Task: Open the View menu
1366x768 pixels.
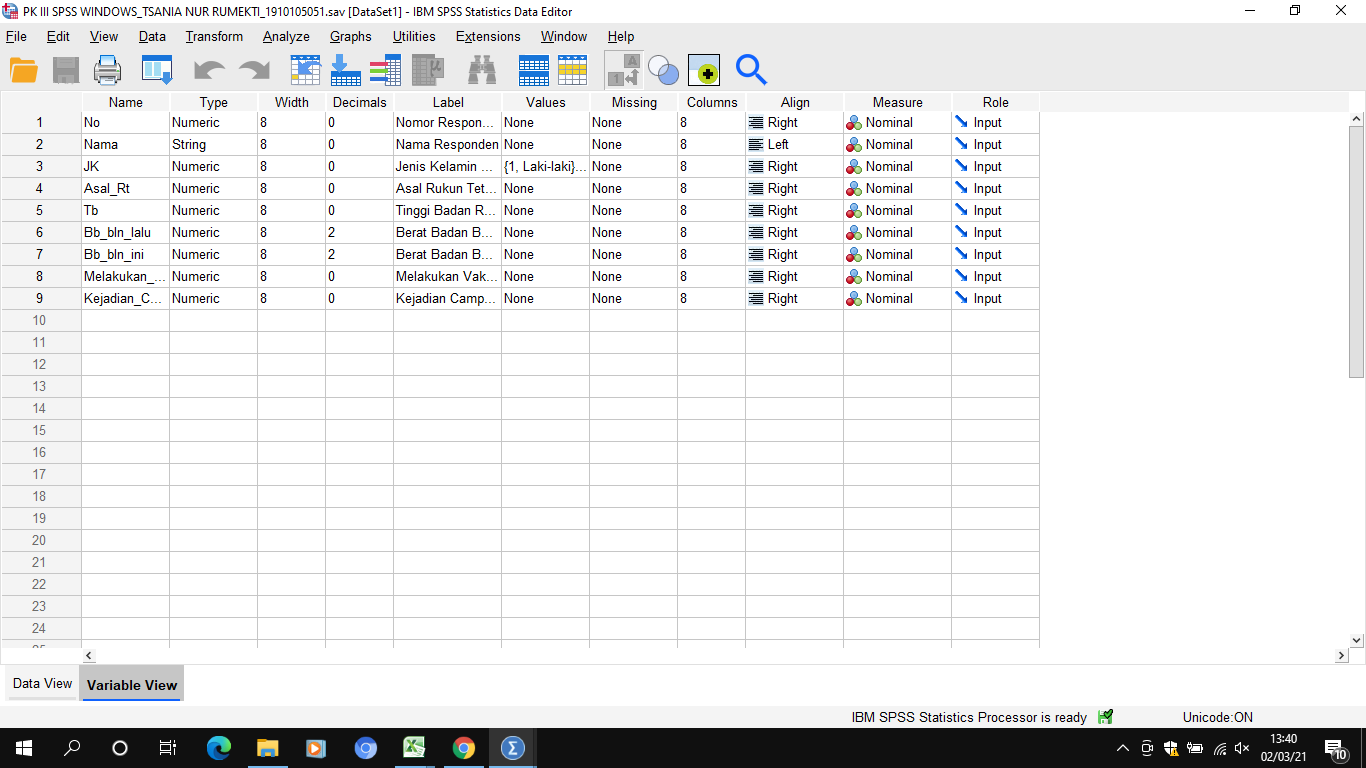Action: pyautogui.click(x=104, y=36)
